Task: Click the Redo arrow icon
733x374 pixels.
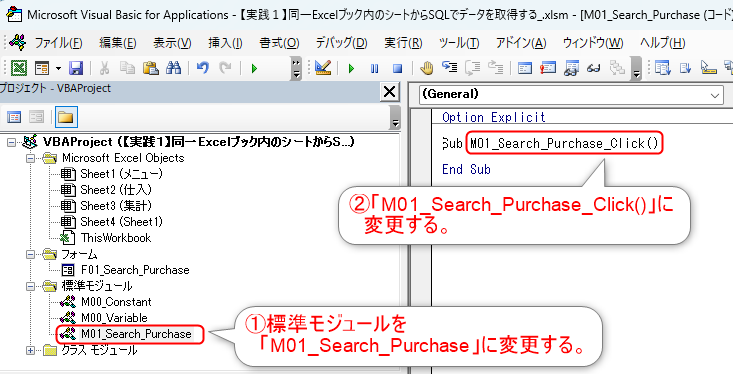Action: pos(225,69)
